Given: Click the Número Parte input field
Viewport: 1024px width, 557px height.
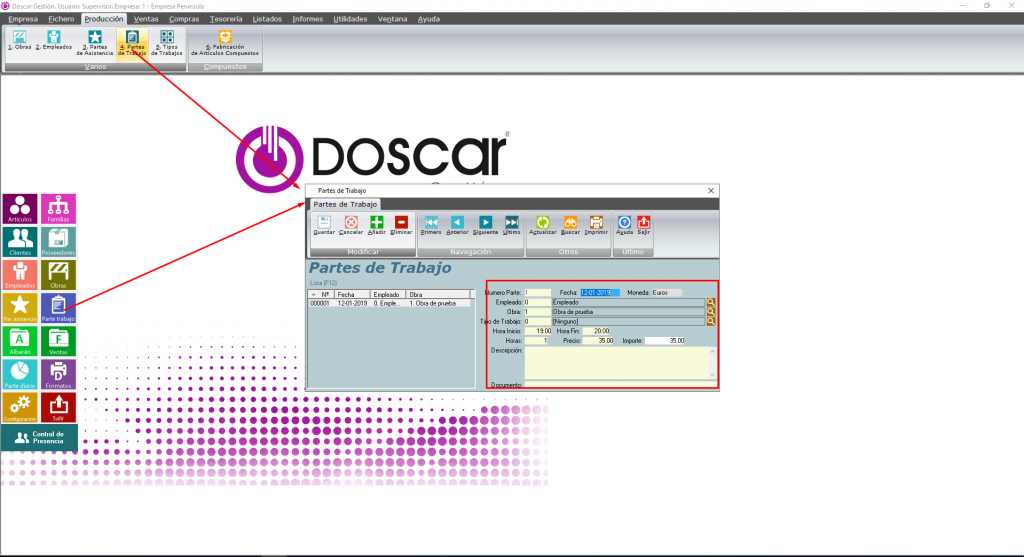Looking at the screenshot, I should [537, 293].
